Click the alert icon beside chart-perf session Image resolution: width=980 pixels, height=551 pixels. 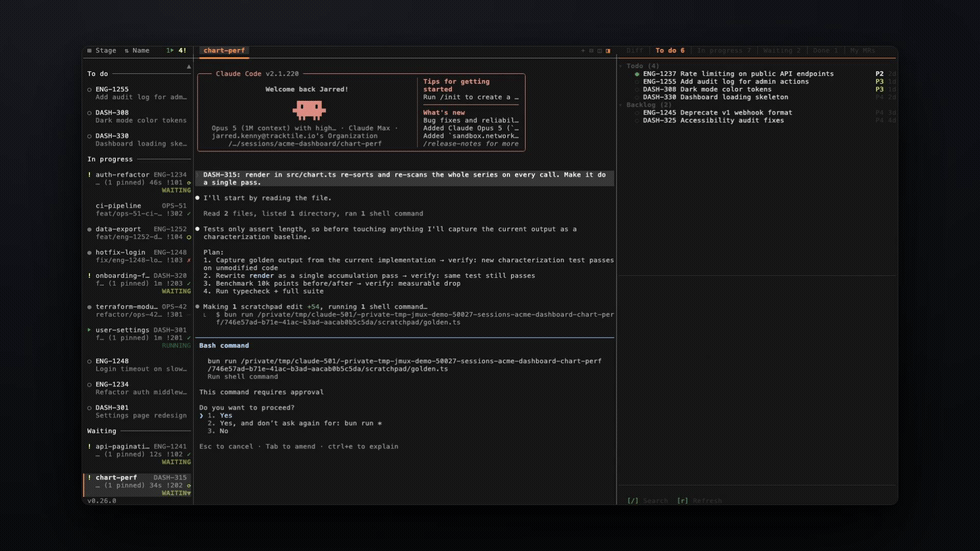89,477
